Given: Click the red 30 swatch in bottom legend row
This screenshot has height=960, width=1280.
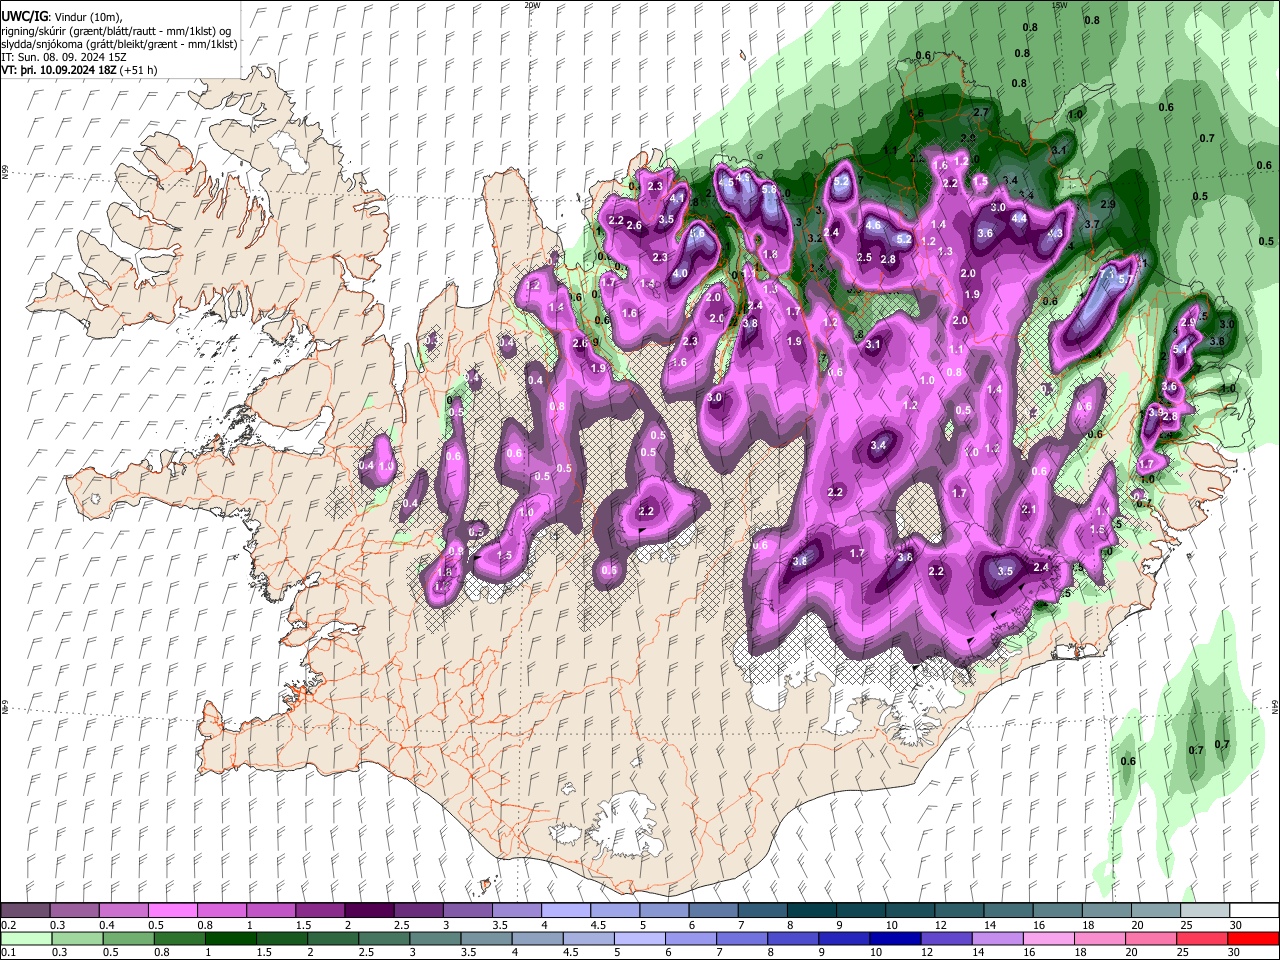Looking at the screenshot, I should (1252, 938).
